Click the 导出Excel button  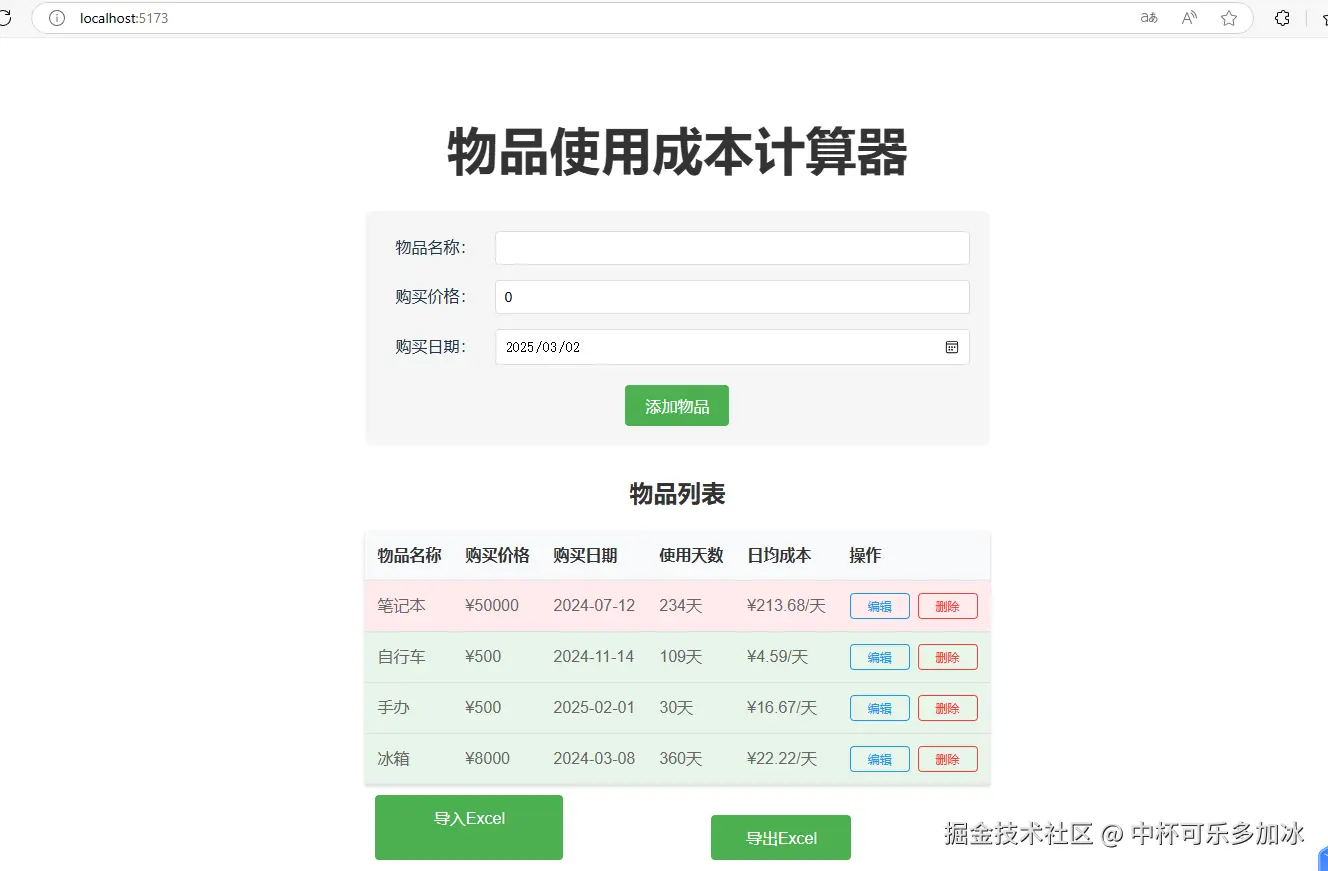[x=781, y=838]
